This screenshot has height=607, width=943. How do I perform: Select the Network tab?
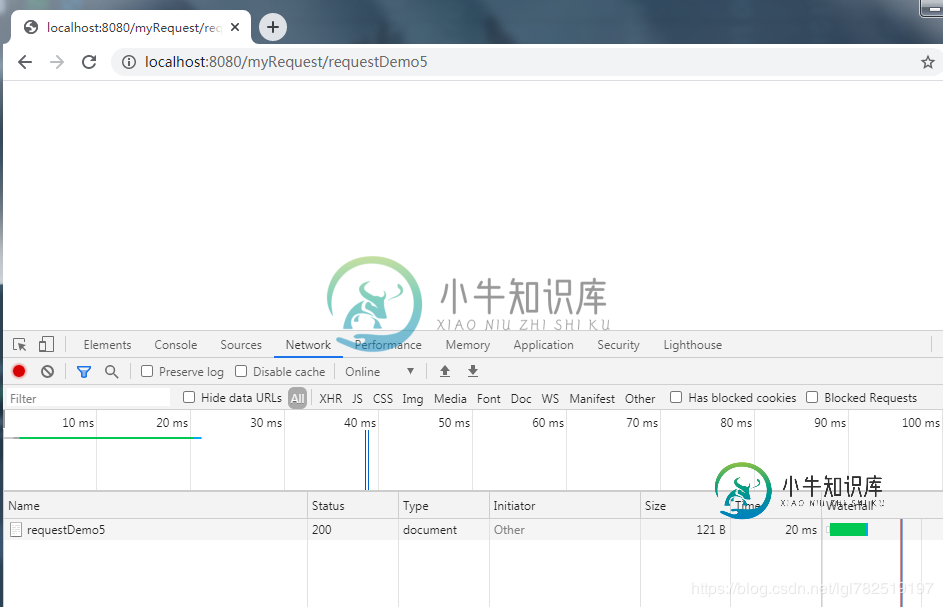(x=308, y=345)
